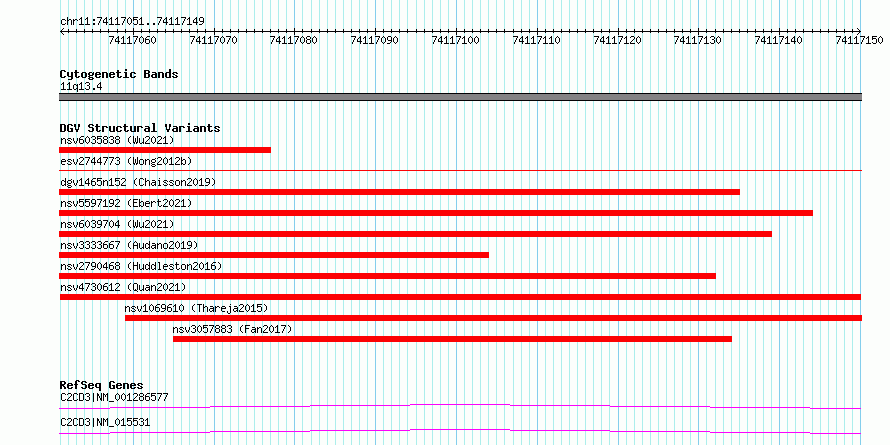890x445 pixels.
Task: Select the red bar under nsv1069610
Action: click(x=493, y=318)
